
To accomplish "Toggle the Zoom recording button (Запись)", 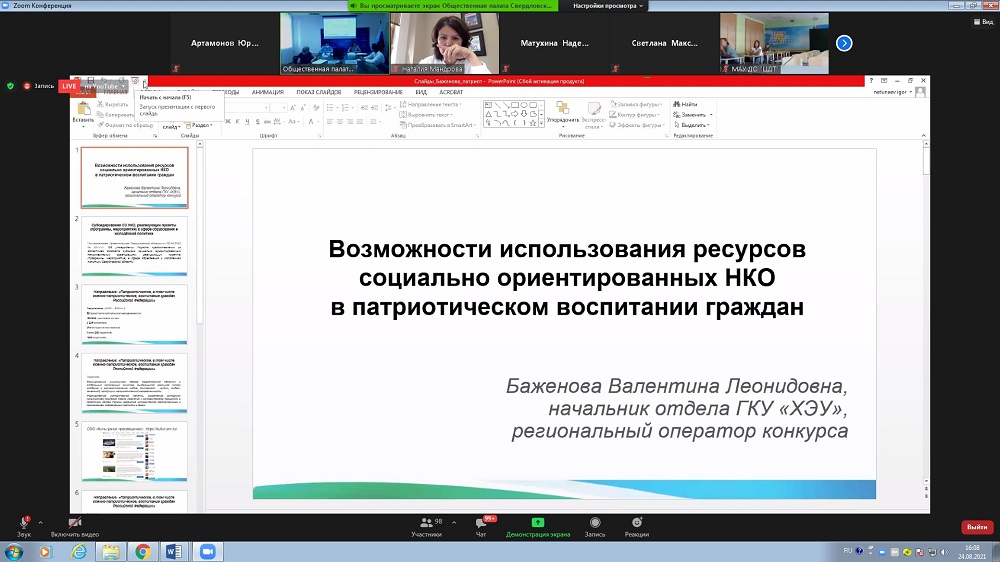I will click(x=594, y=526).
